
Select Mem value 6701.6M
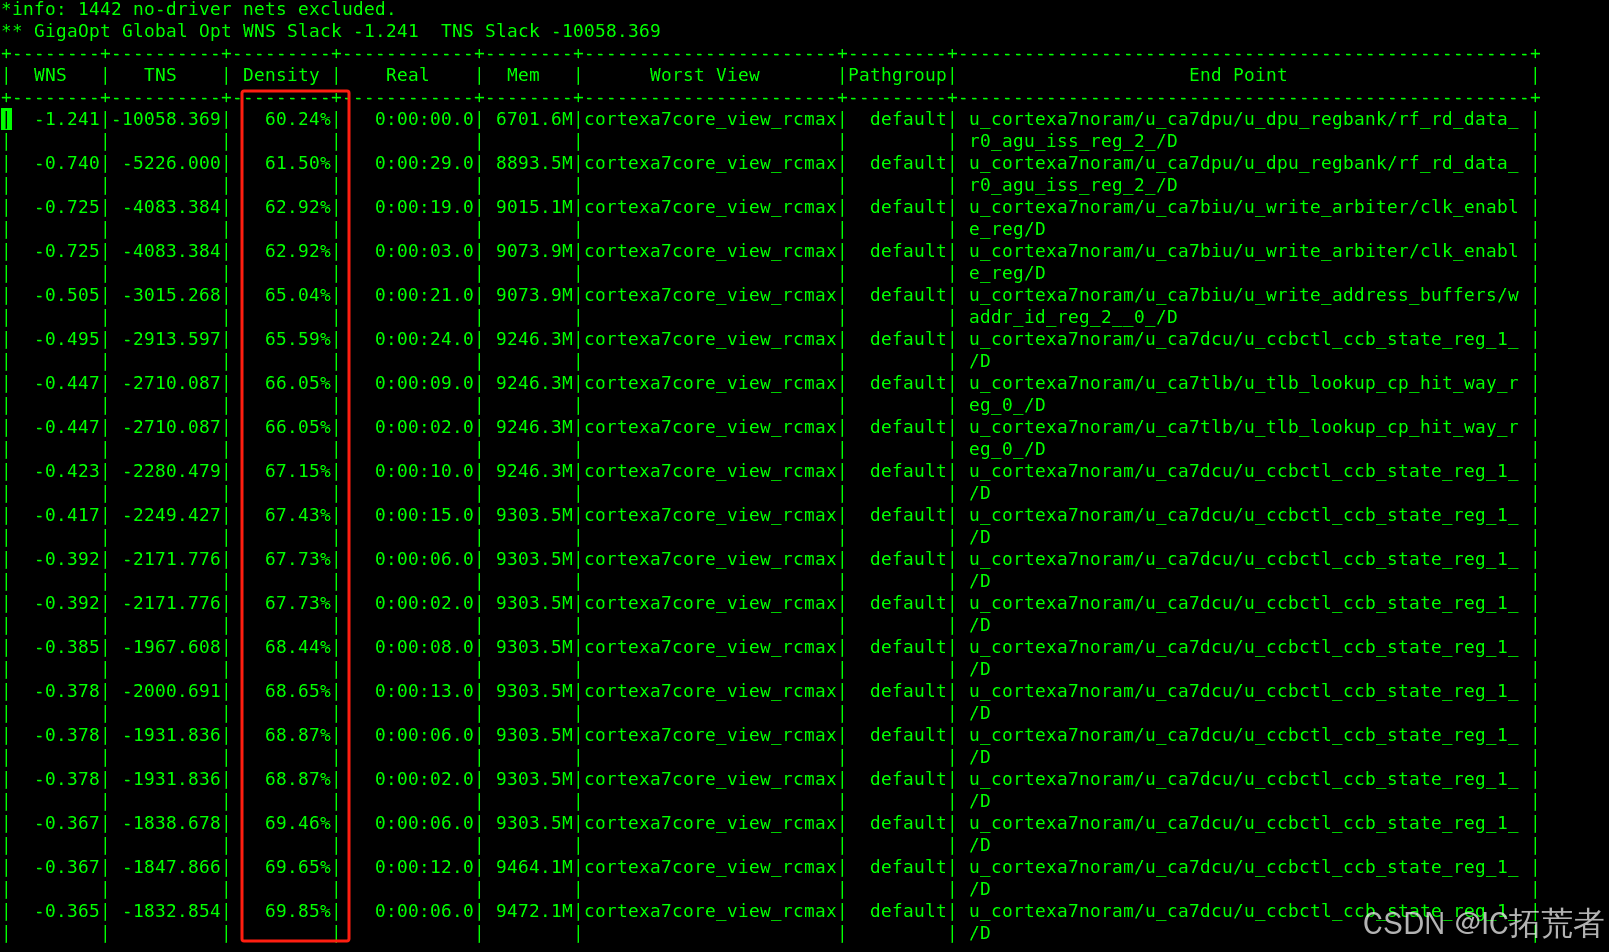point(535,119)
